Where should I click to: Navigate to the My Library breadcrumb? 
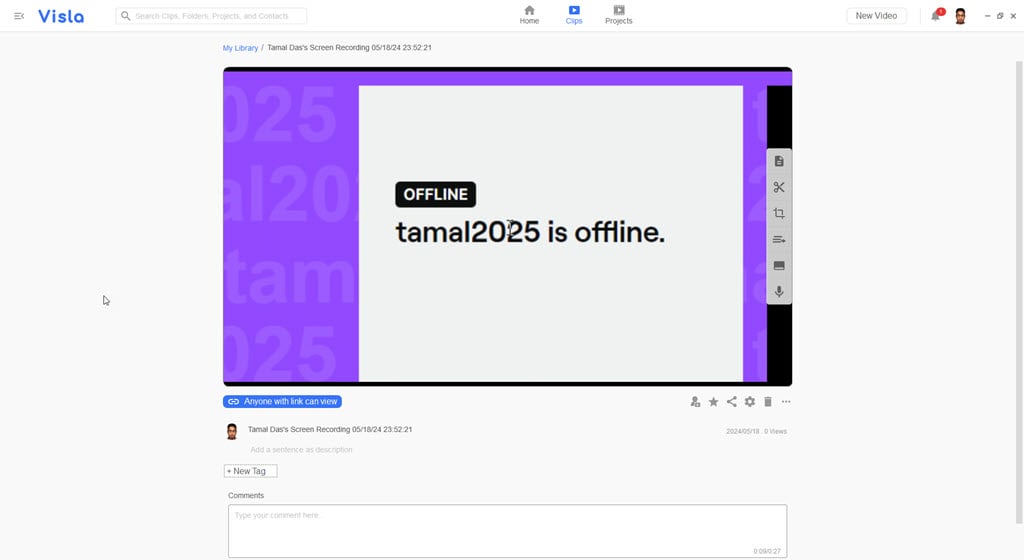[x=240, y=48]
